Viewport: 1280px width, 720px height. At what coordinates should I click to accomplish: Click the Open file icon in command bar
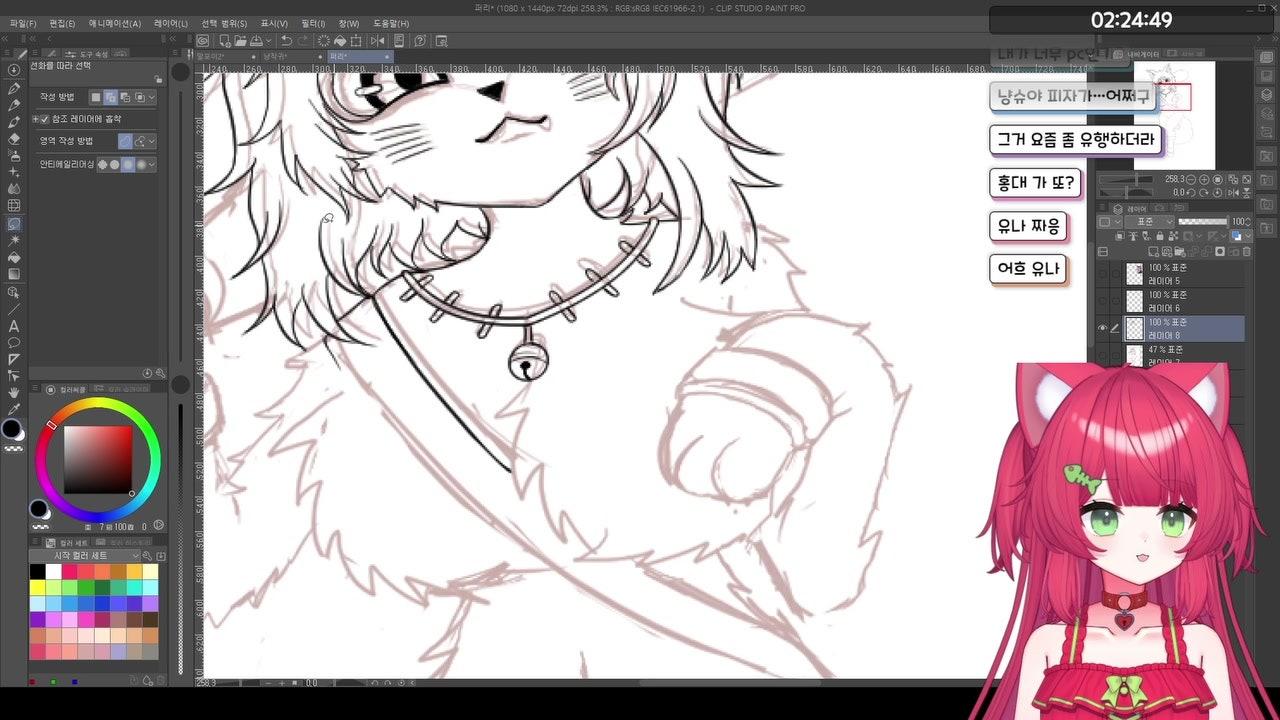tap(239, 40)
